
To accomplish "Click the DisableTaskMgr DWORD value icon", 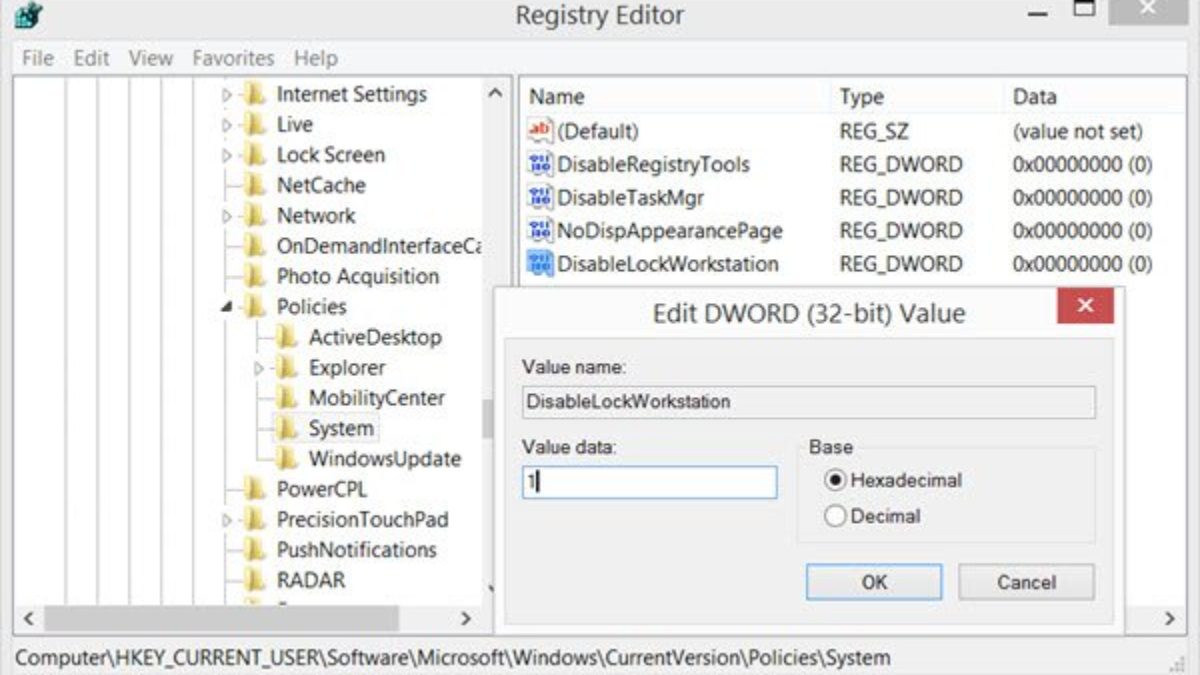I will point(540,197).
